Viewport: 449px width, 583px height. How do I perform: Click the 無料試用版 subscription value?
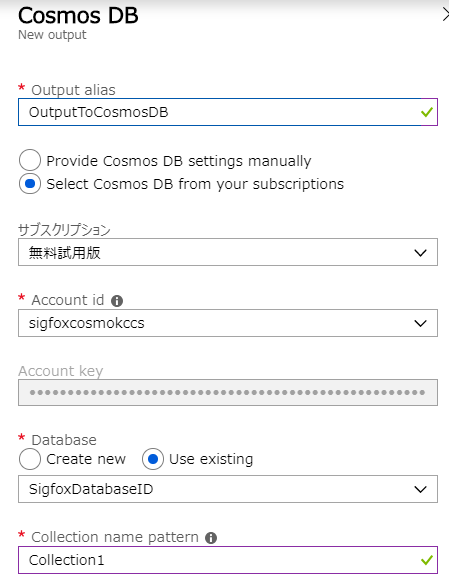pyautogui.click(x=65, y=253)
